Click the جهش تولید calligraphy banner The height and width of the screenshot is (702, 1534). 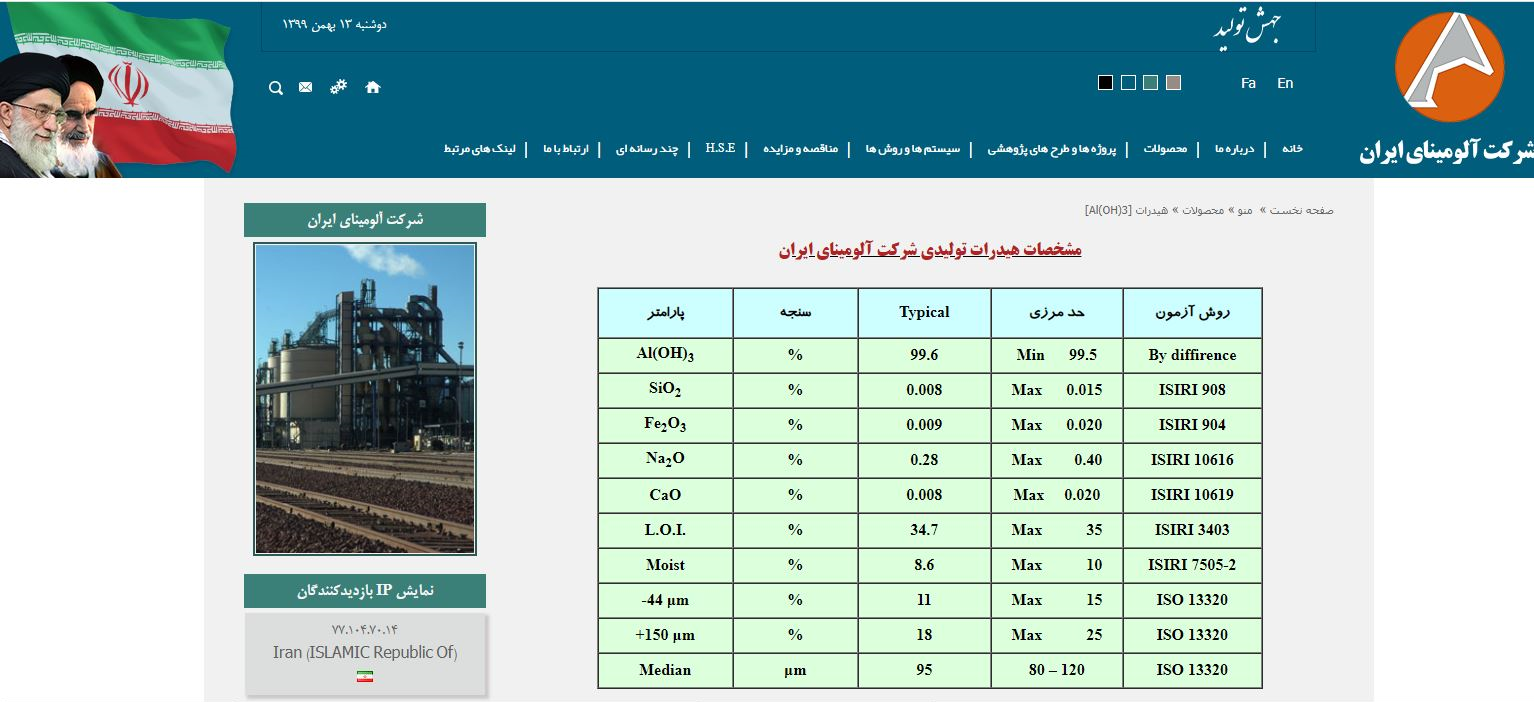1247,29
